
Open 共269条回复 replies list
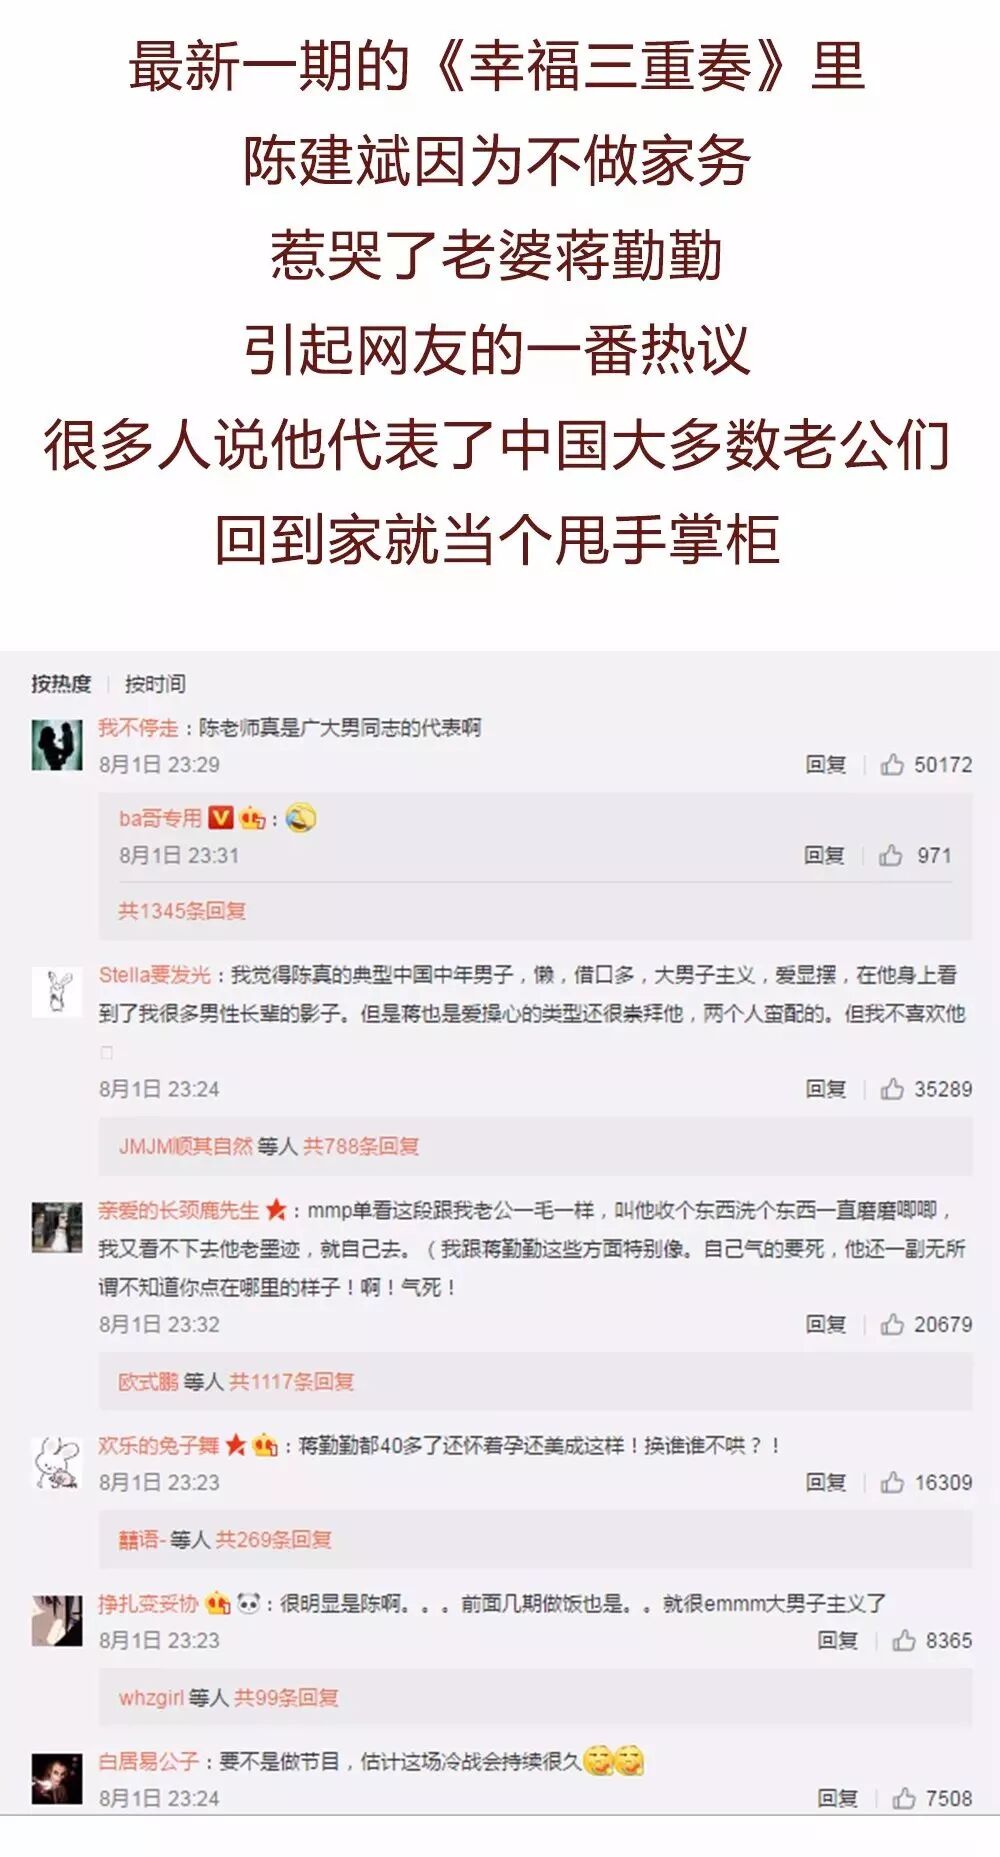coord(274,1540)
